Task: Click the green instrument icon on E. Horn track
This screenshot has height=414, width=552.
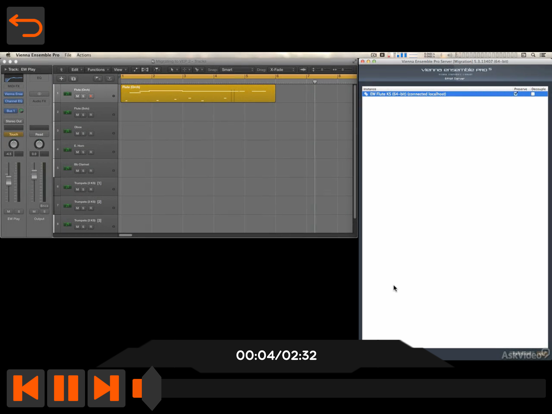Action: point(67,150)
